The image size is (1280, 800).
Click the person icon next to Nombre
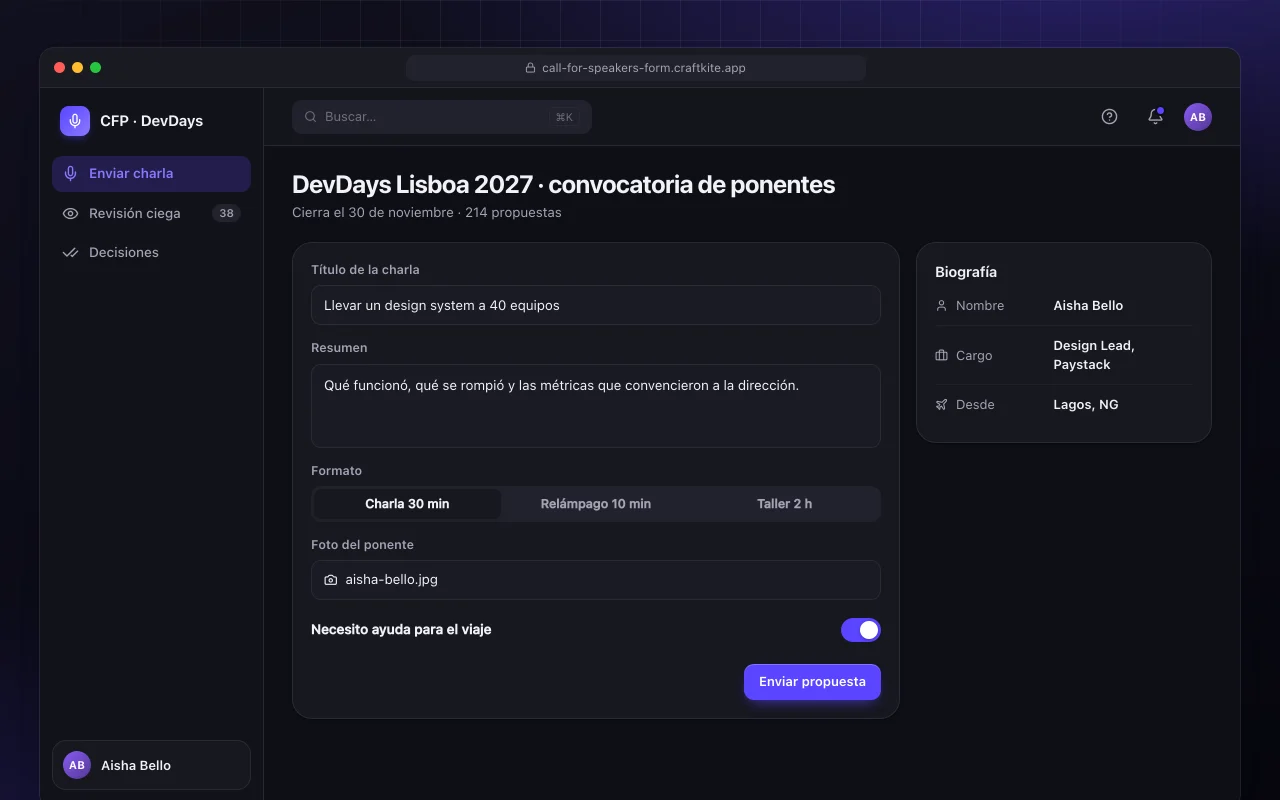tap(941, 306)
